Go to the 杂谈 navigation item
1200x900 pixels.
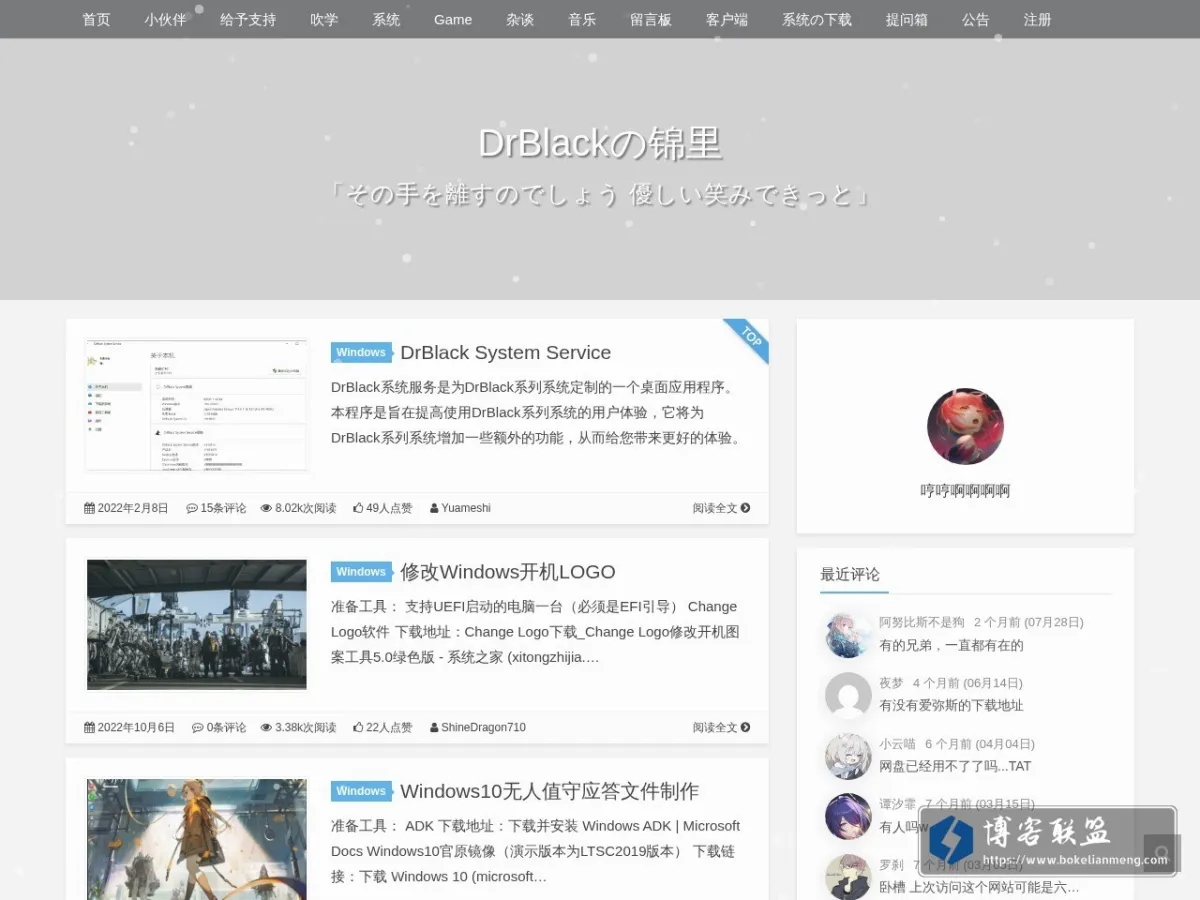point(520,19)
